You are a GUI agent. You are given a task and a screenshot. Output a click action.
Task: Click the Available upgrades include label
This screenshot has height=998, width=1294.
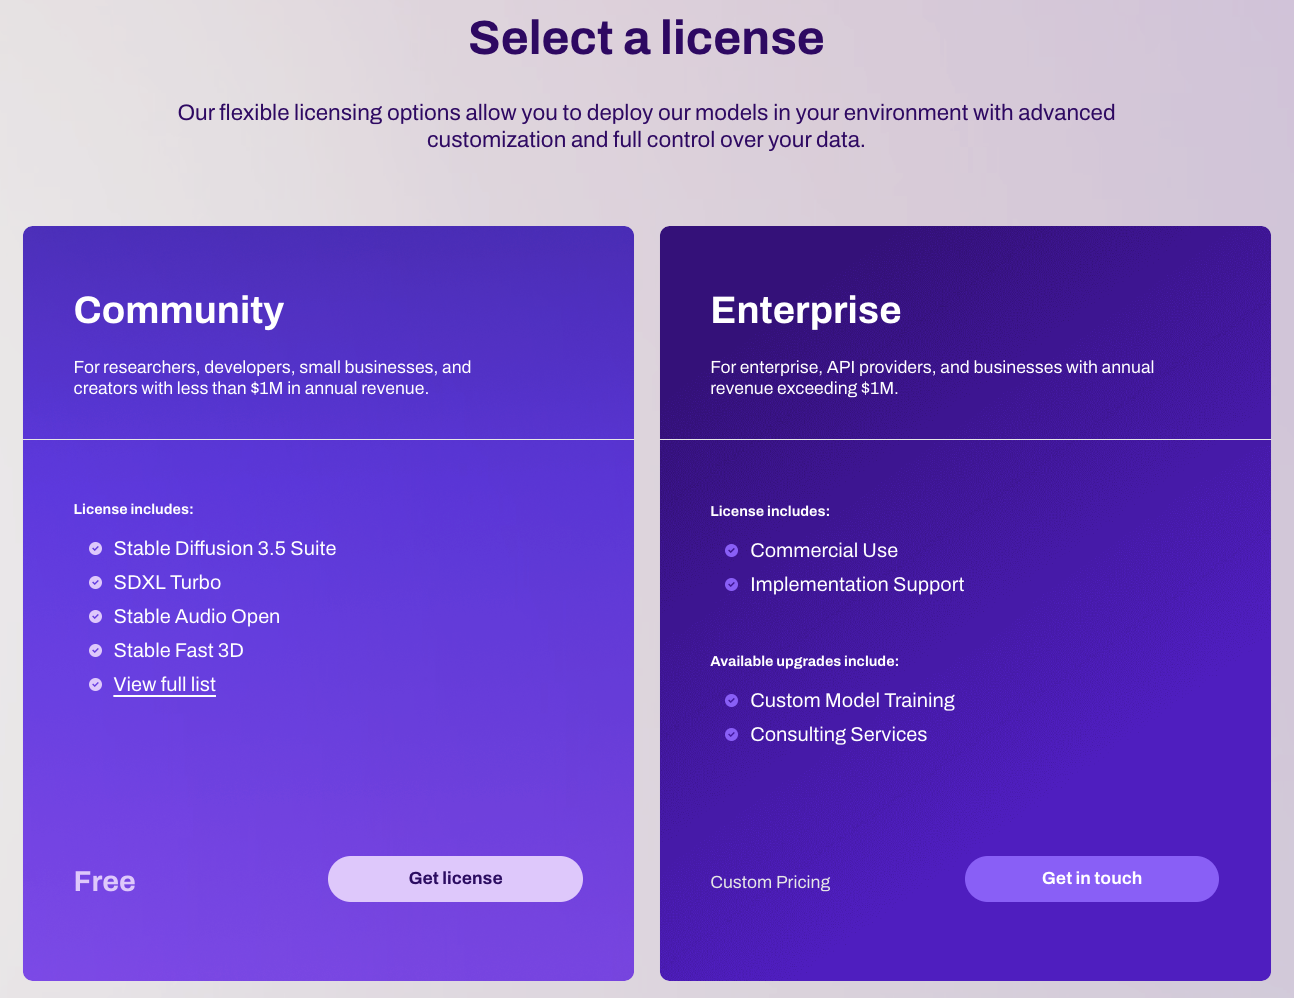click(804, 661)
